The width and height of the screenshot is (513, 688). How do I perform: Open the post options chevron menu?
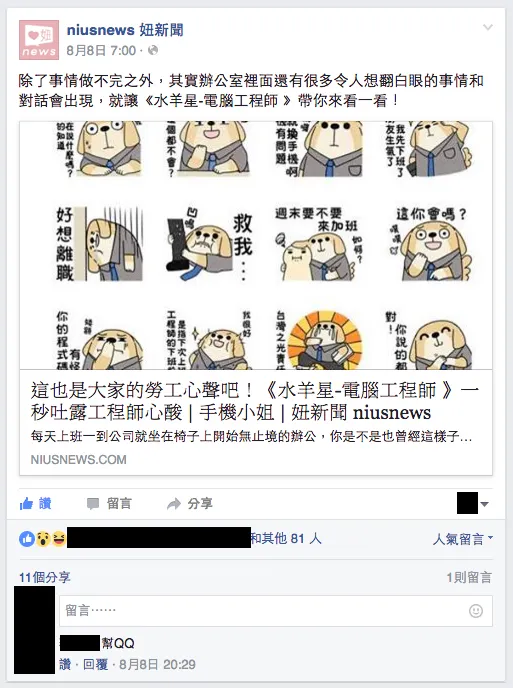(488, 28)
